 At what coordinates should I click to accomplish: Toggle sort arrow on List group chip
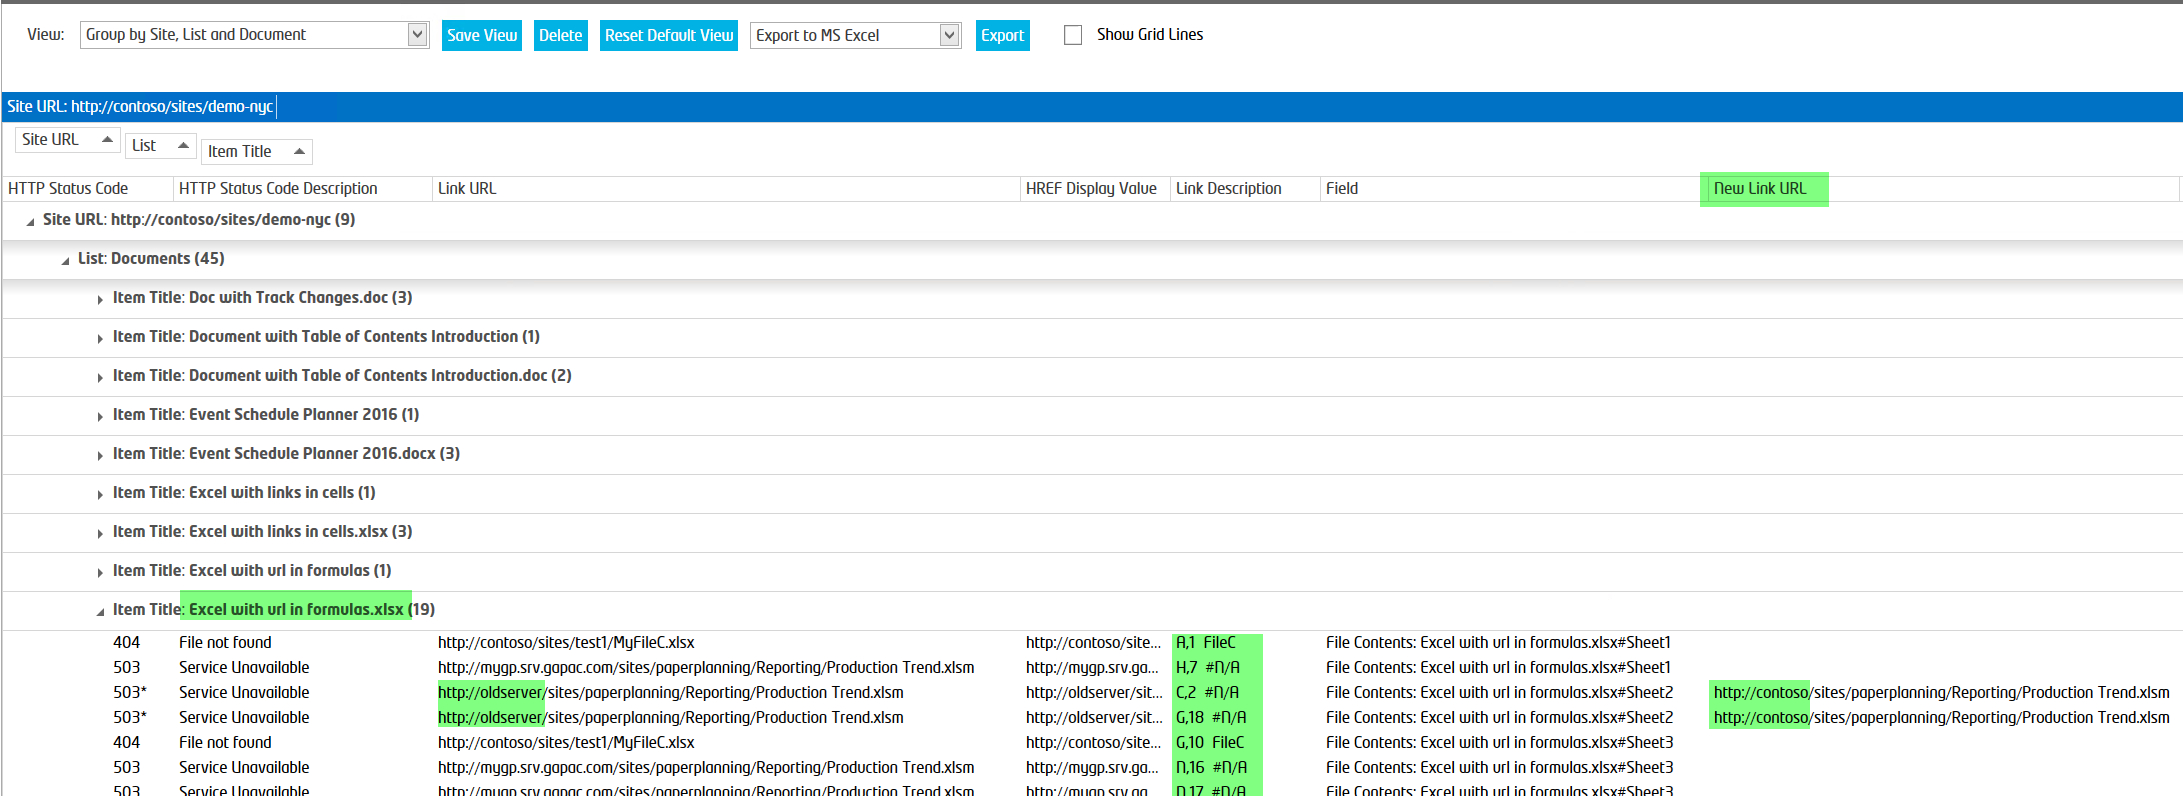pos(183,146)
